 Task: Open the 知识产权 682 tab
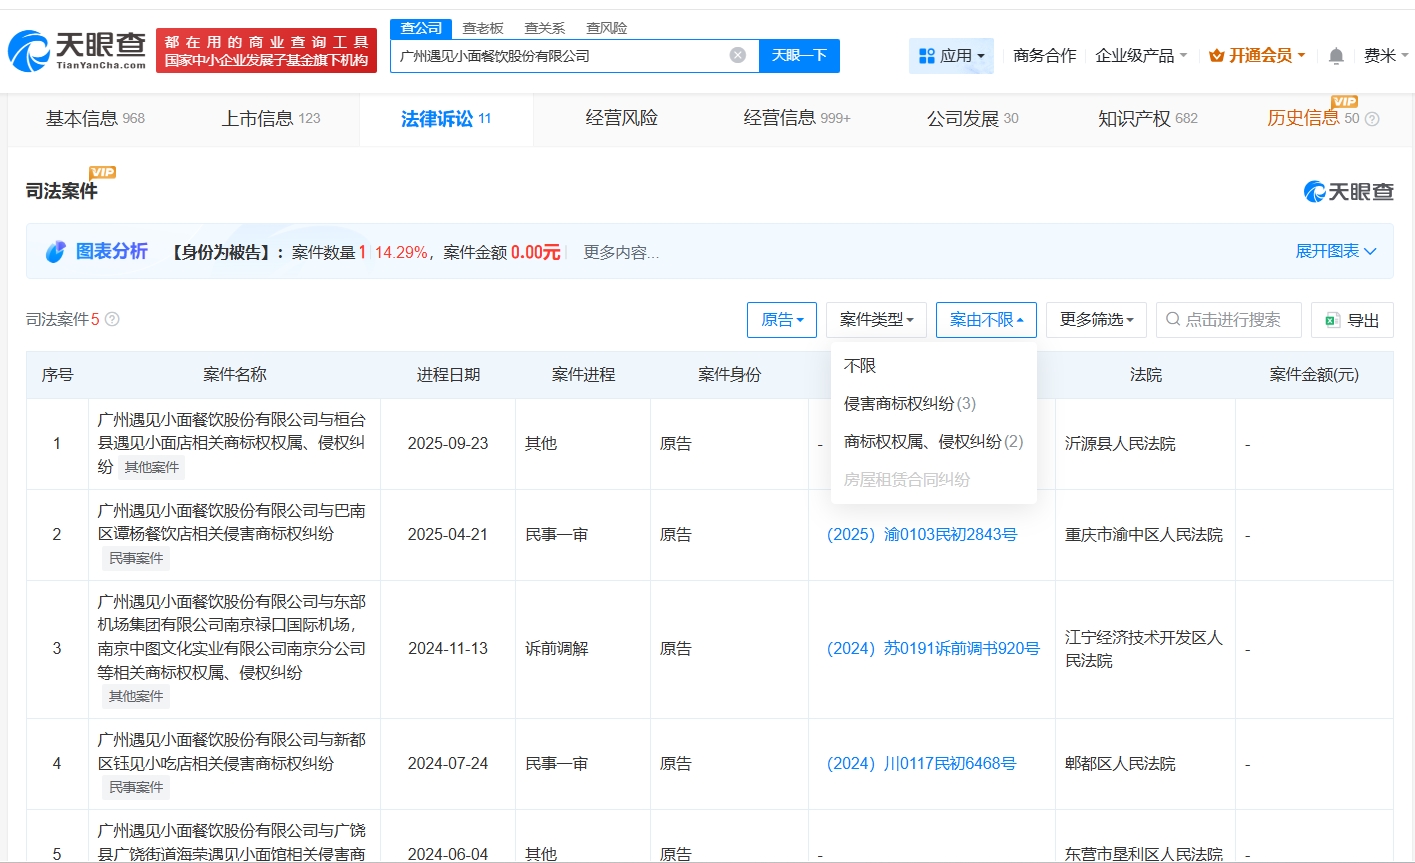tap(1148, 119)
